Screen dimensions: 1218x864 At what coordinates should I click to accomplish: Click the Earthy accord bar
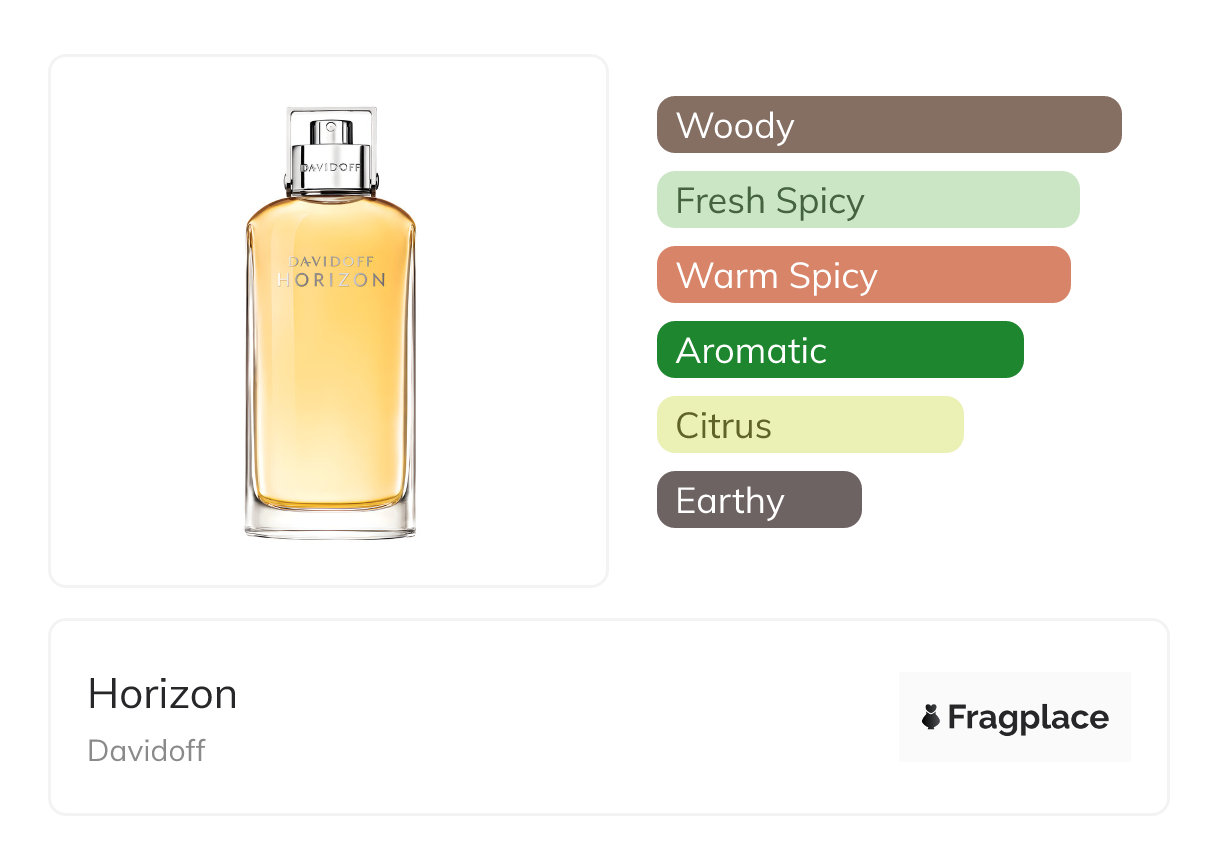[x=759, y=500]
